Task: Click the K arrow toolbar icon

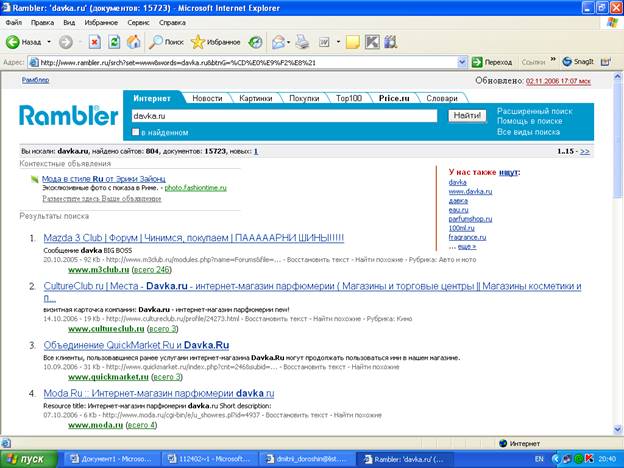Action: click(372, 42)
